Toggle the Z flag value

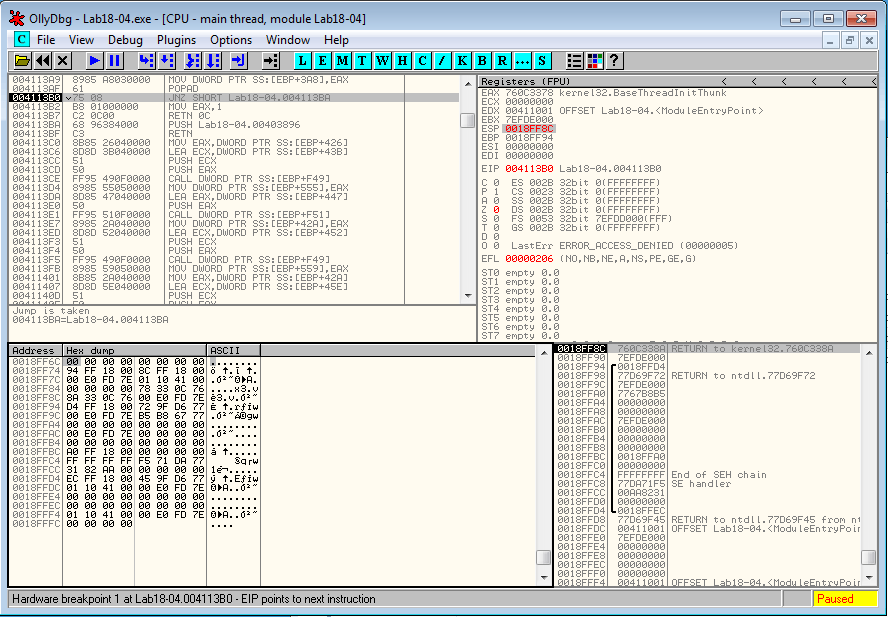[494, 210]
